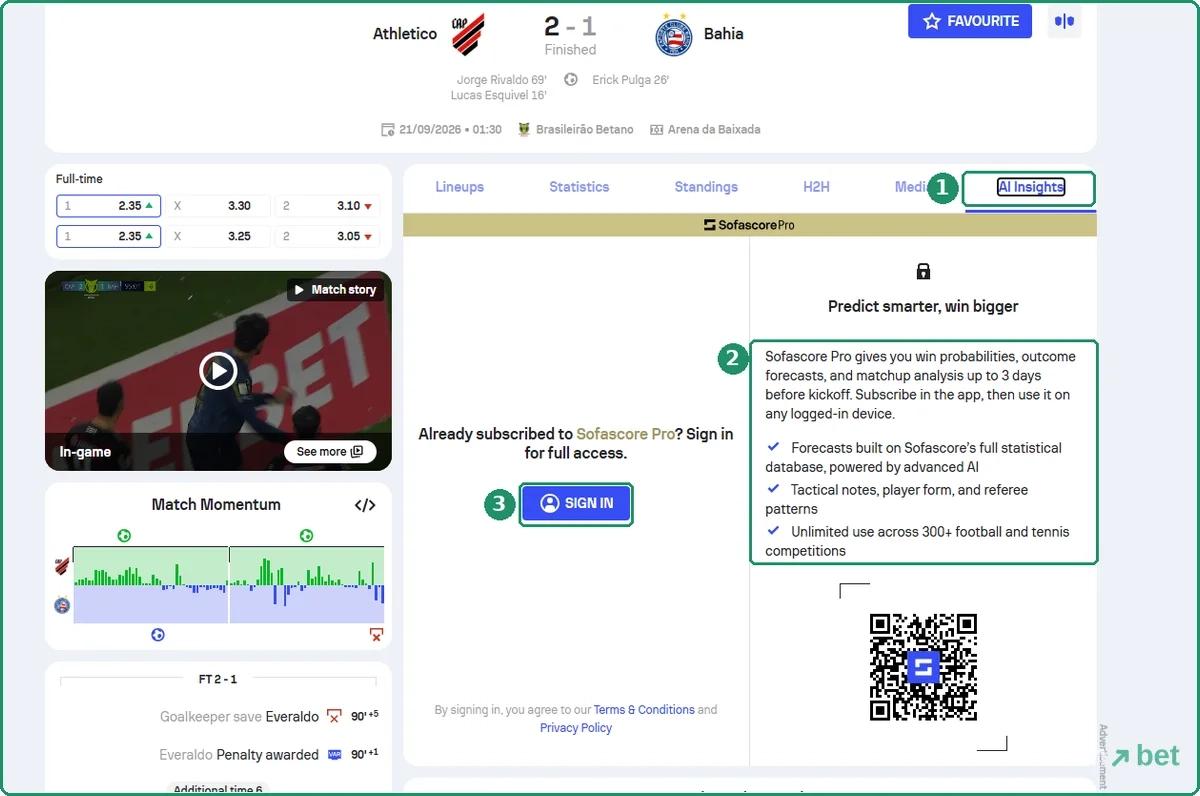Open the Statistics tab

[579, 187]
